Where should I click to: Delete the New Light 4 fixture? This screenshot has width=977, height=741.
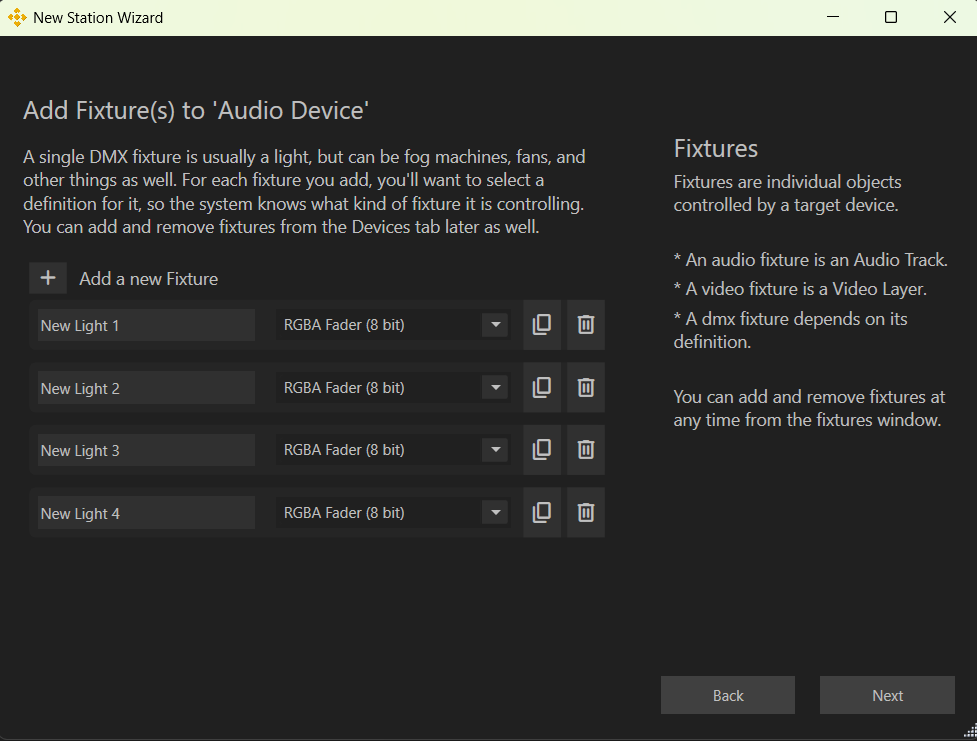click(x=586, y=512)
